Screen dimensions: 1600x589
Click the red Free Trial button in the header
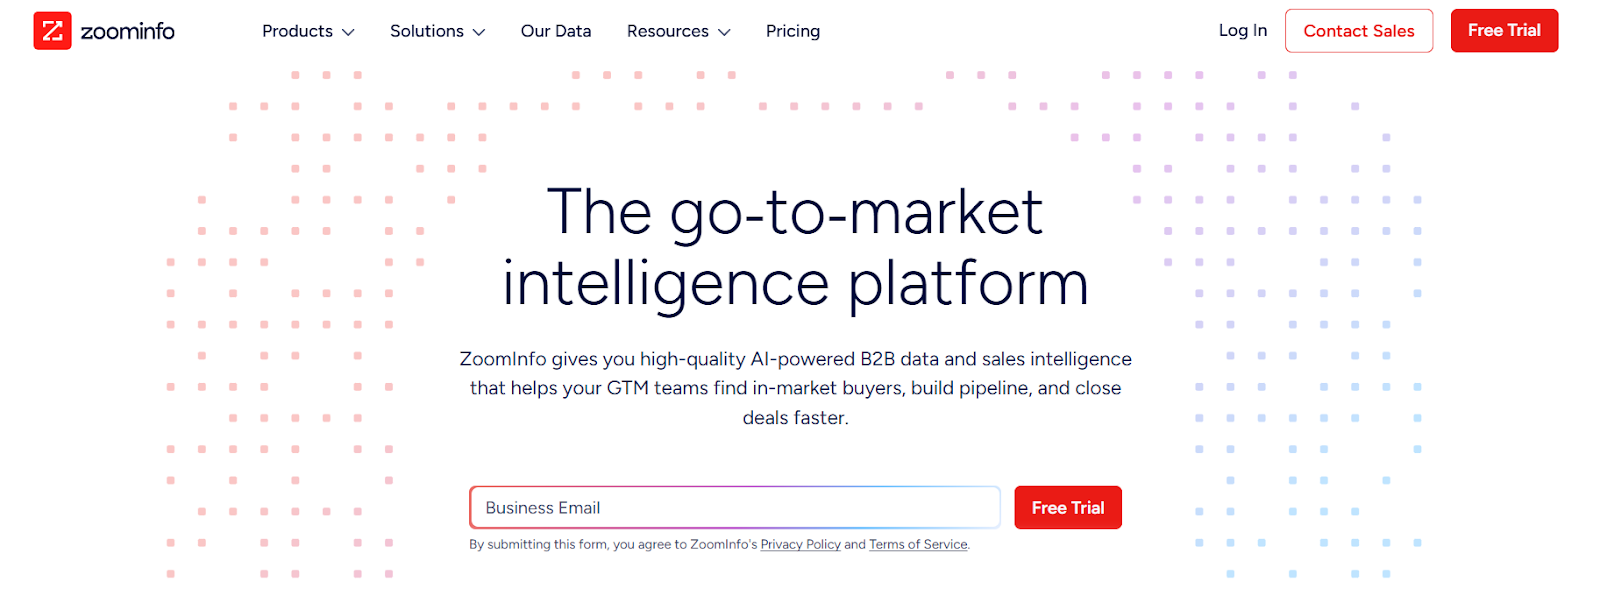coord(1504,30)
